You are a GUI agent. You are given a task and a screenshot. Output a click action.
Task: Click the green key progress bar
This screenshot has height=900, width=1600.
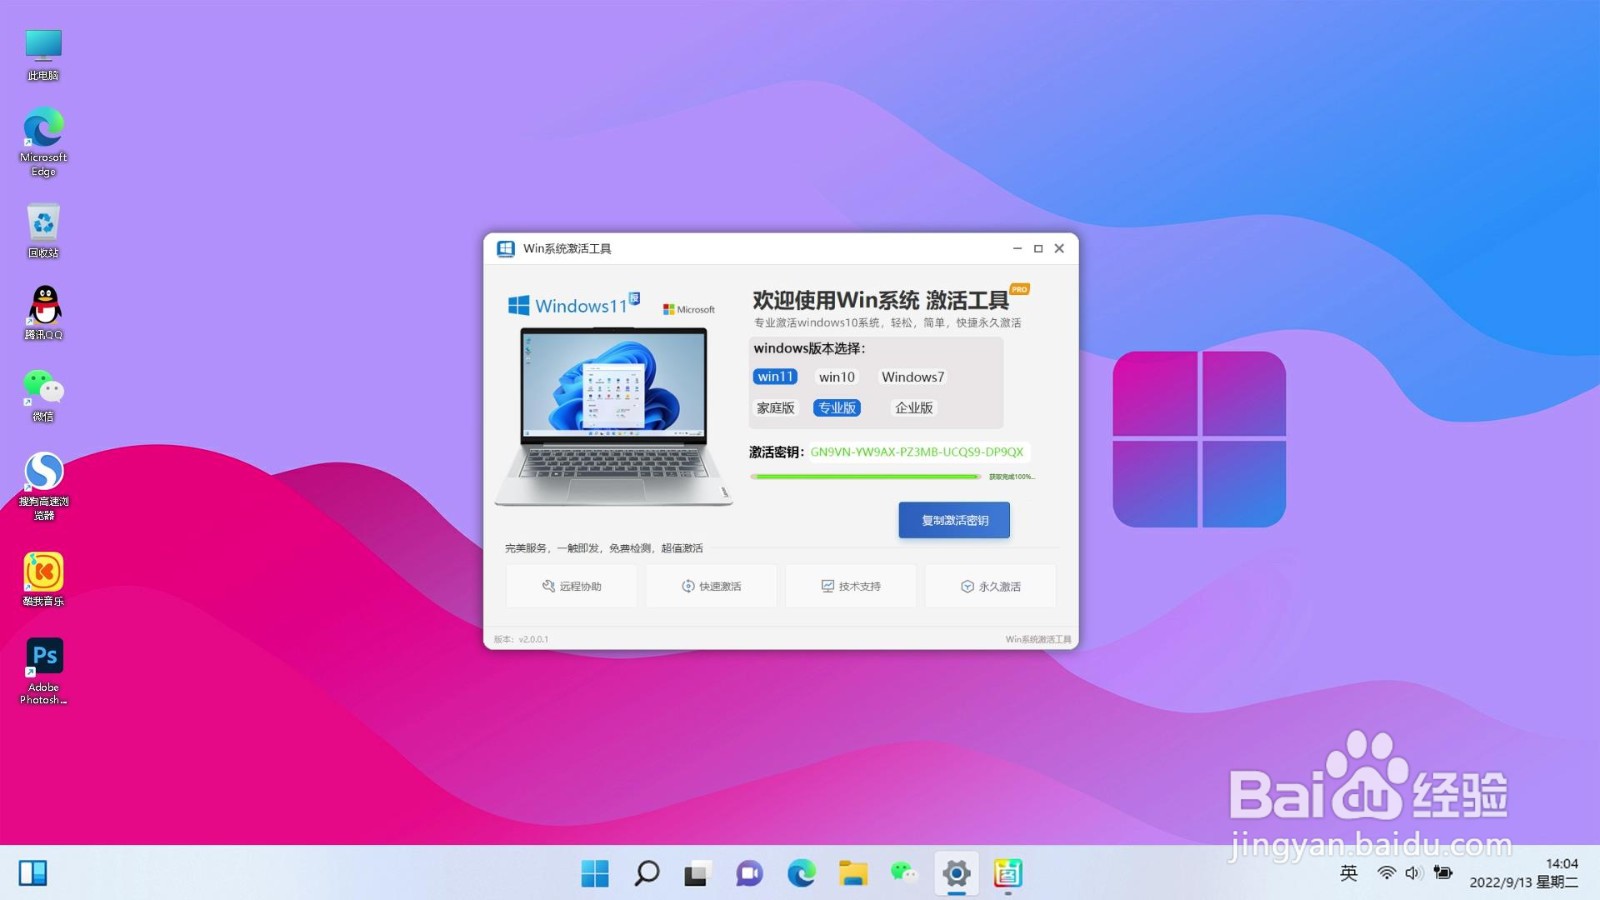point(866,477)
